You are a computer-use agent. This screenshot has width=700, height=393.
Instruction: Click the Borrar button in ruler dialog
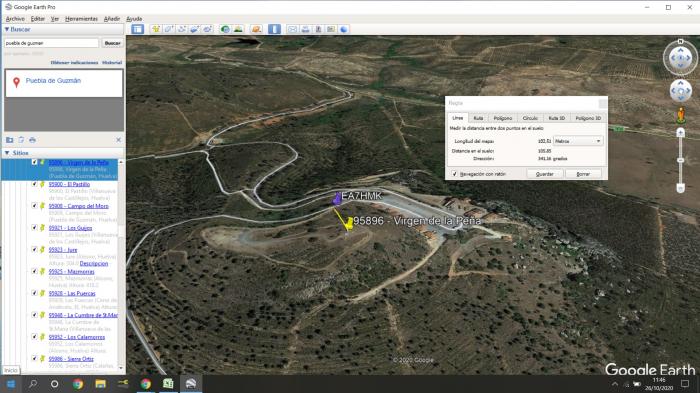coord(583,174)
